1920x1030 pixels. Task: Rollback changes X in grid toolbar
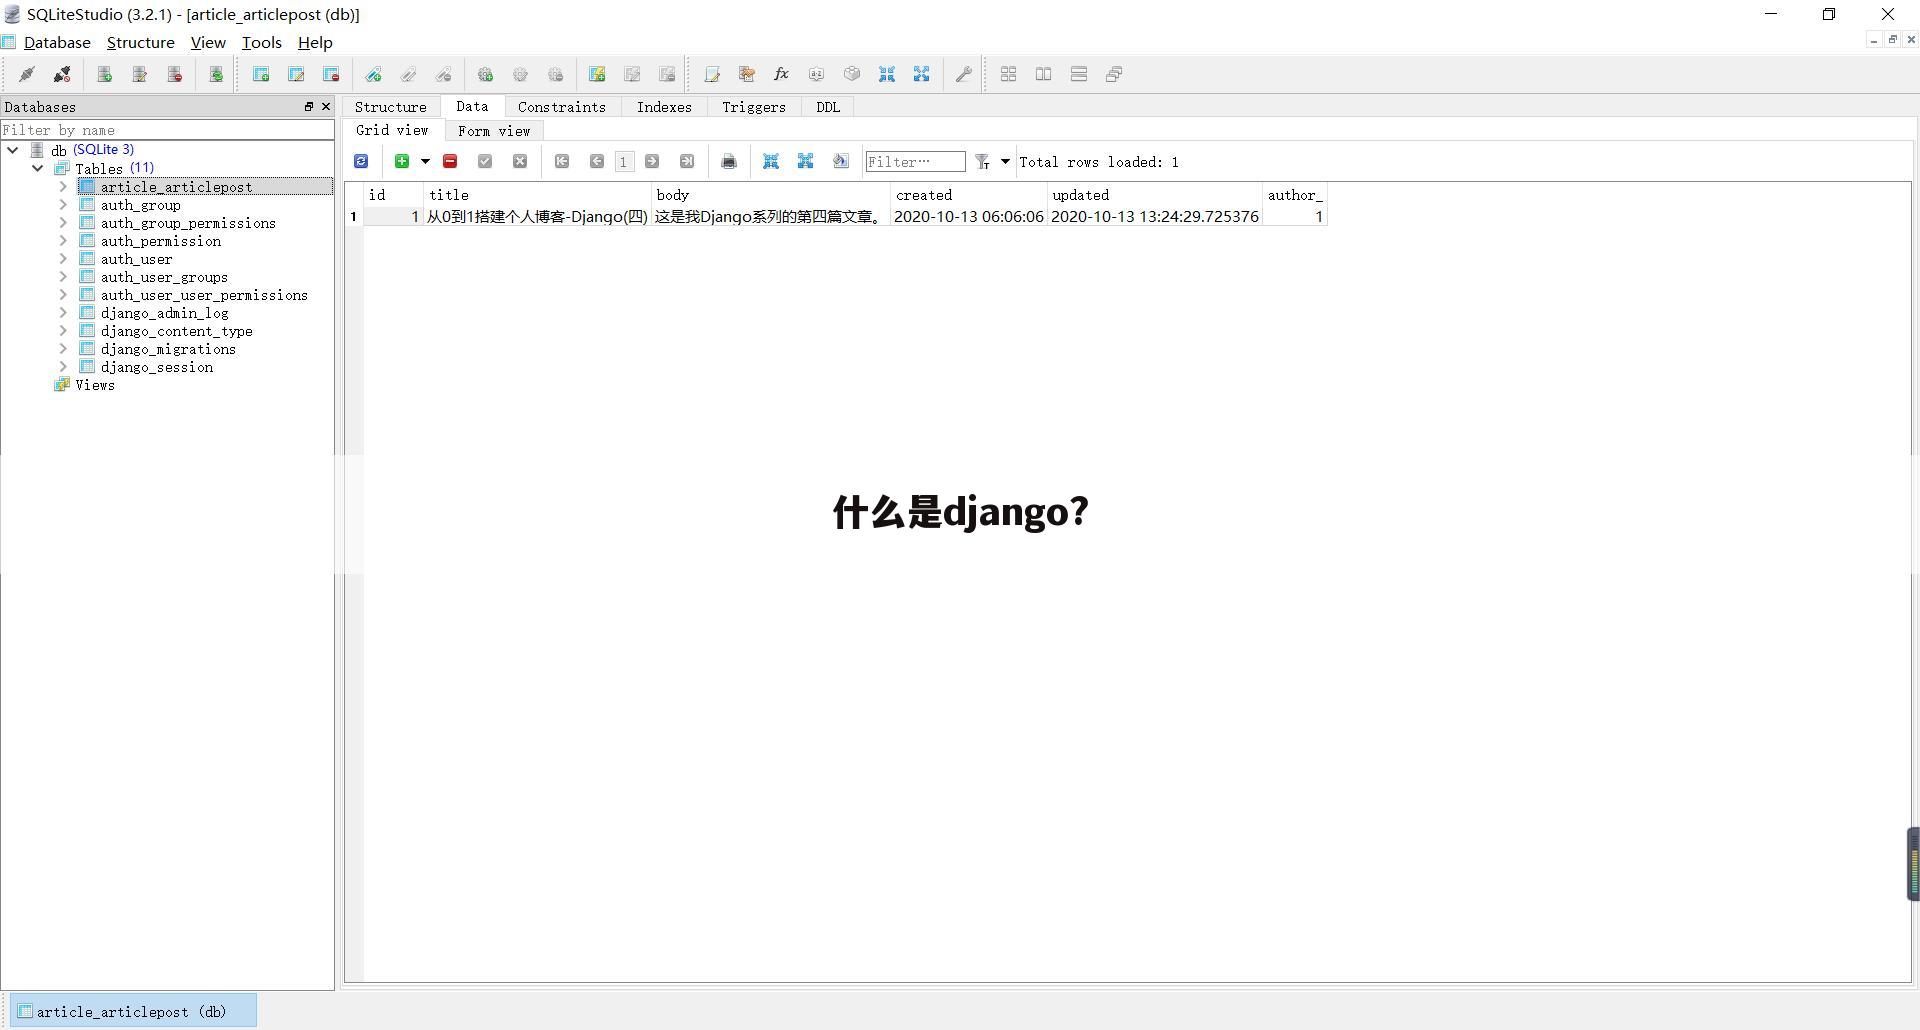[x=520, y=161]
